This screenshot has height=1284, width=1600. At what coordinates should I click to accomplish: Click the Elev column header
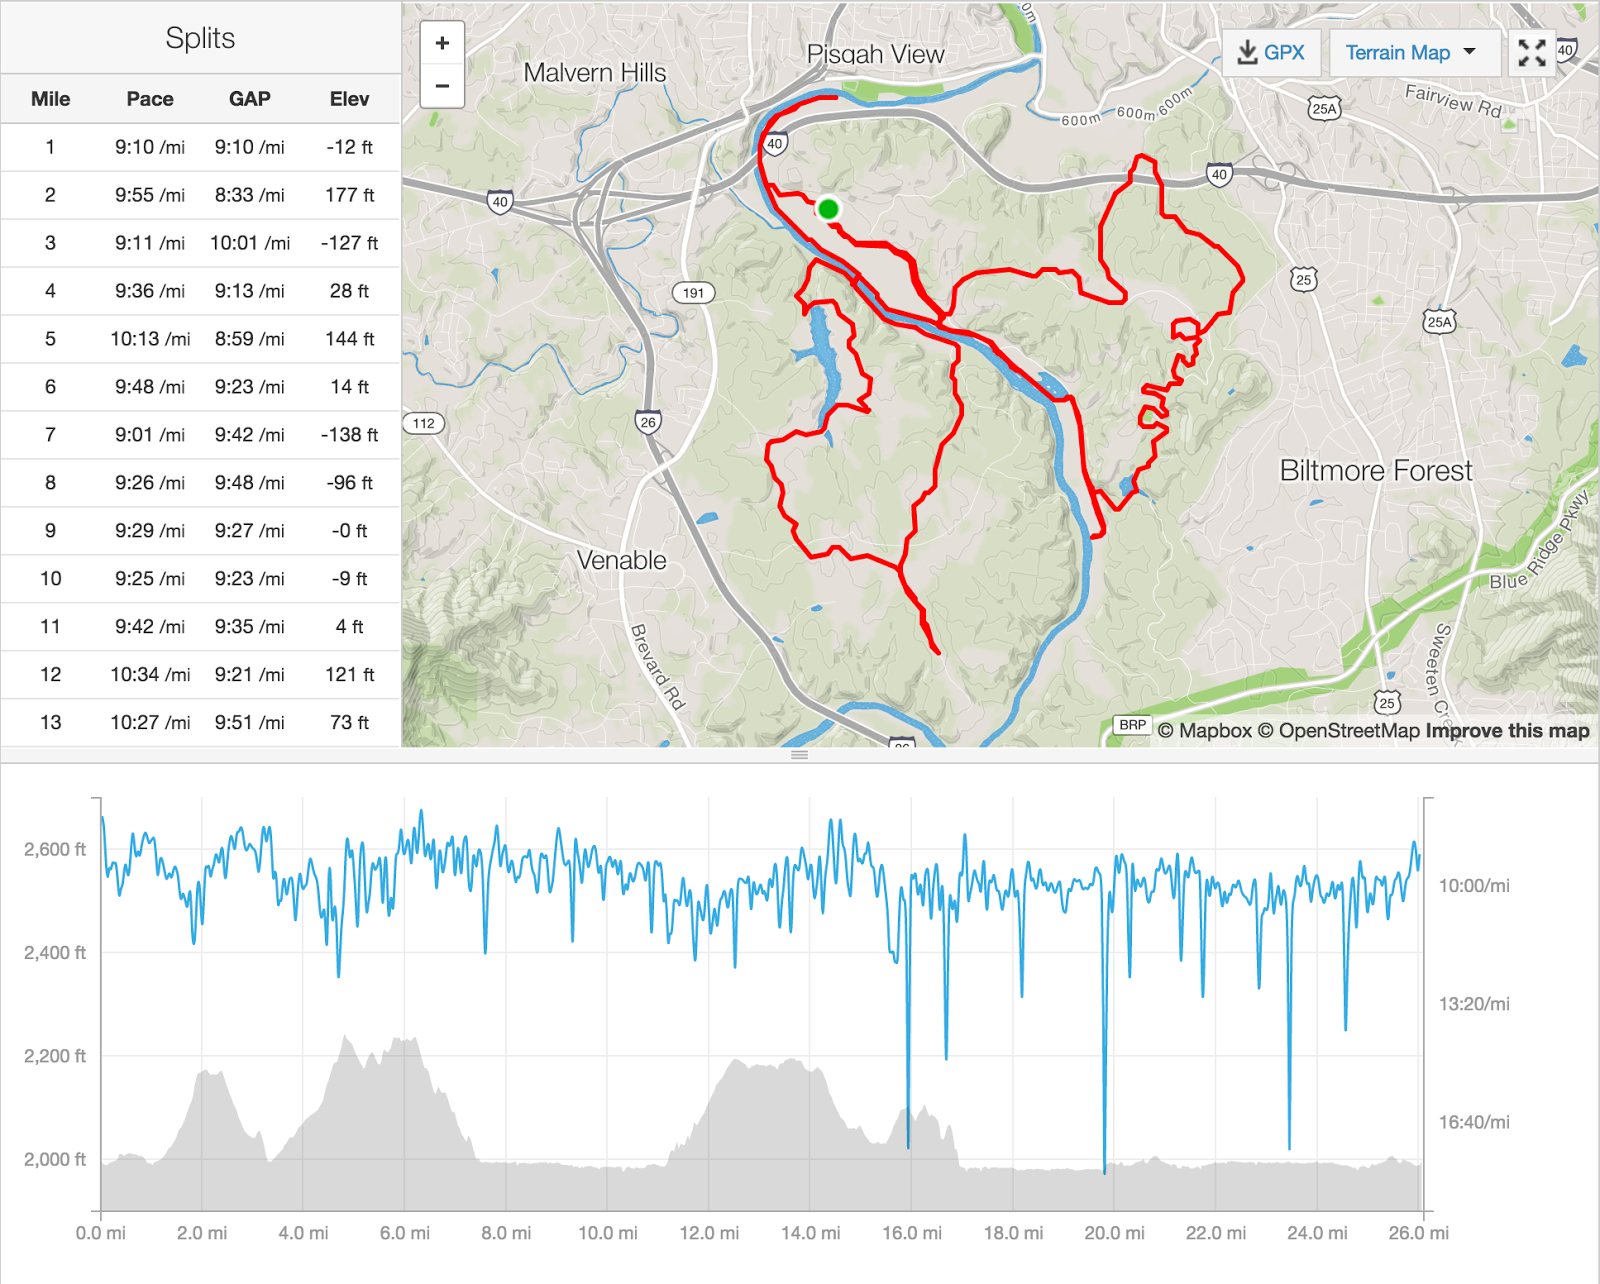350,99
